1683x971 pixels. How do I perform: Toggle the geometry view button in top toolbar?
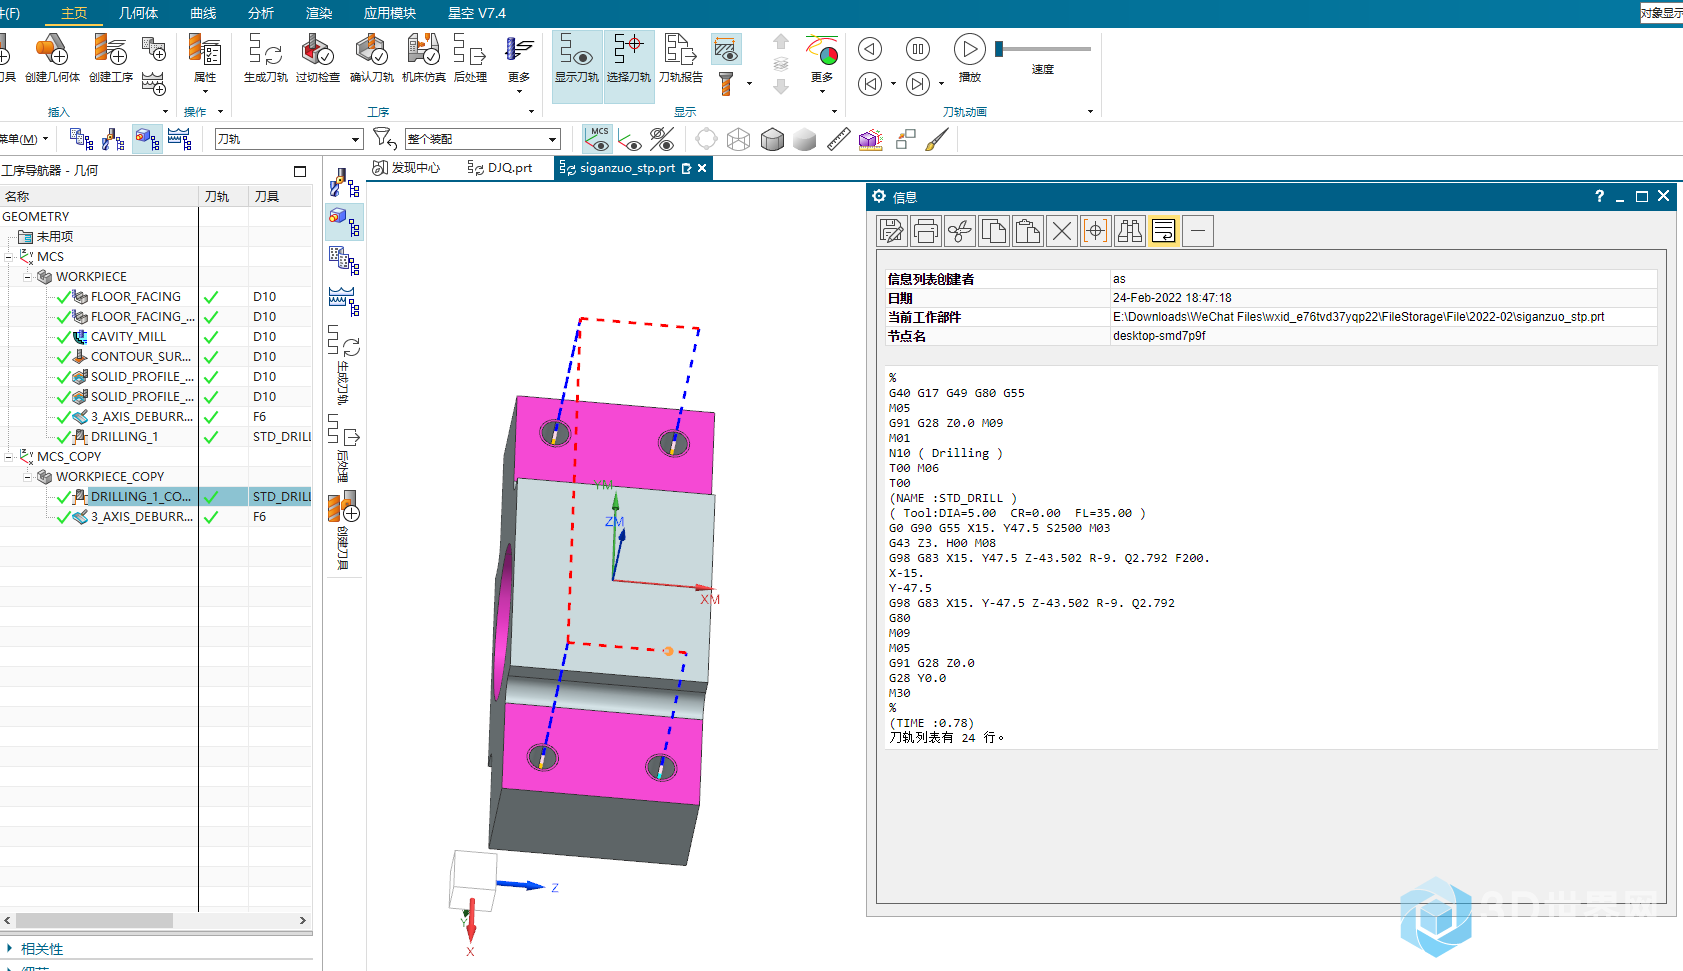pos(147,139)
